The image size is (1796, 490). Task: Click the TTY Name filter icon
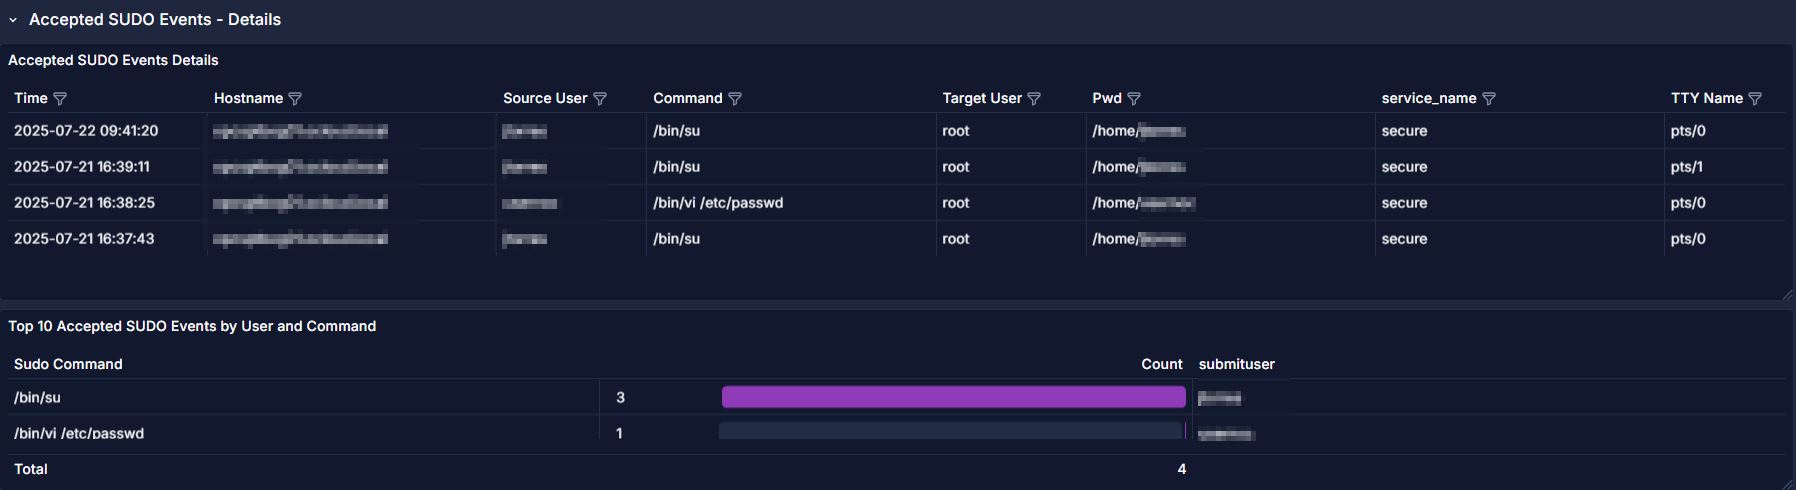coord(1755,98)
